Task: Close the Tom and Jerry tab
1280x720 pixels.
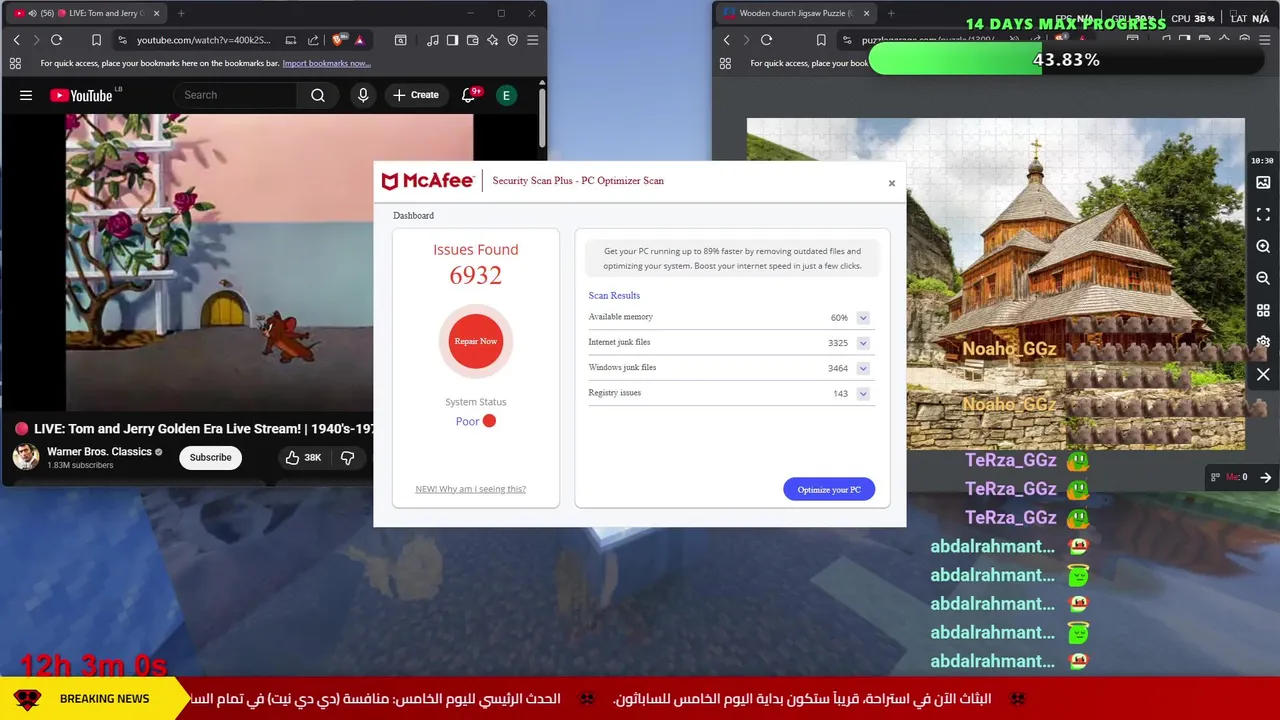Action: point(156,13)
